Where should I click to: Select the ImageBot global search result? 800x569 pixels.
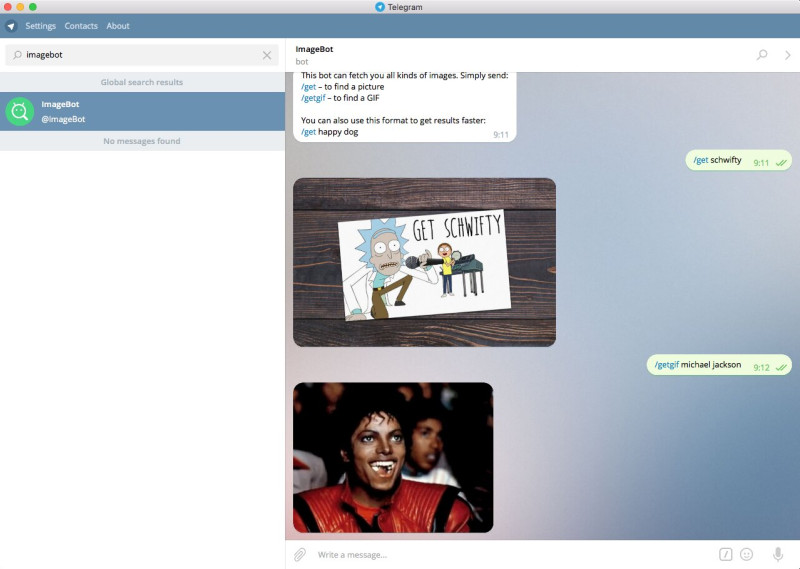coord(142,111)
